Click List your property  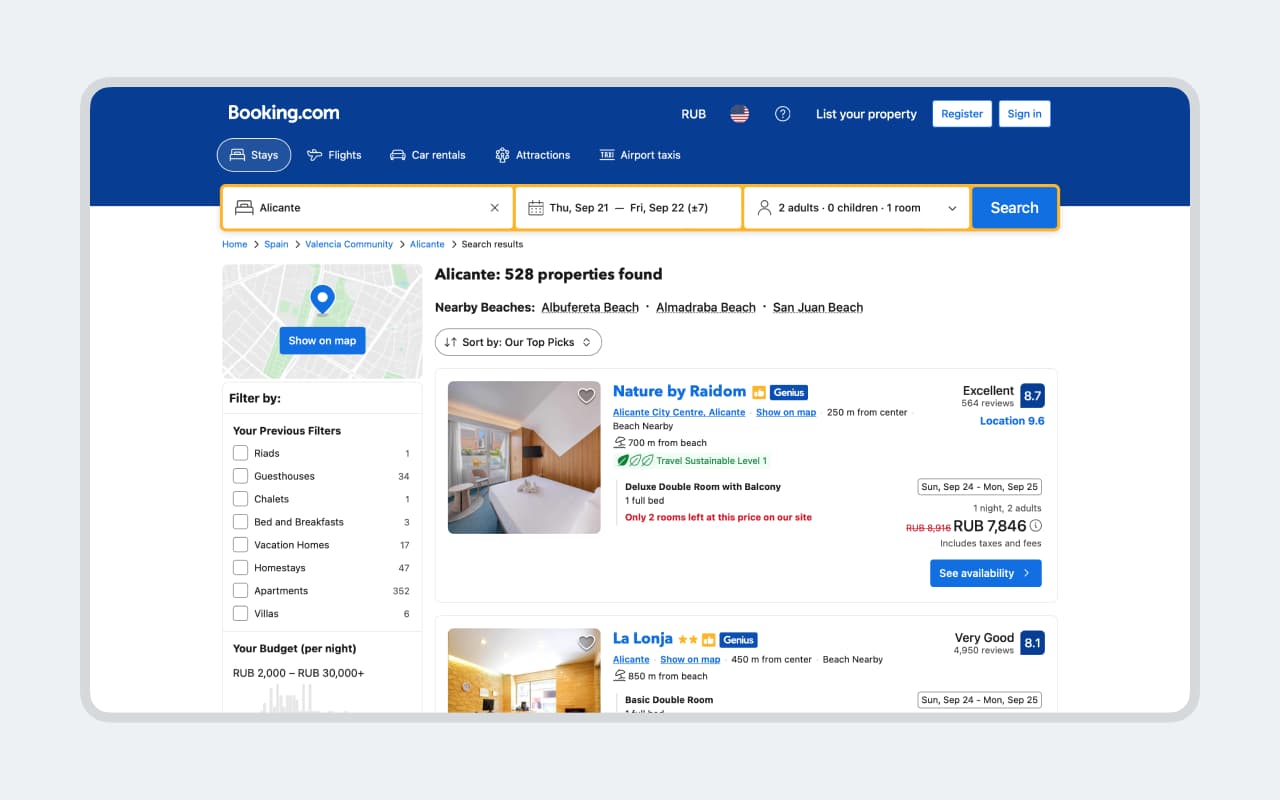tap(866, 114)
